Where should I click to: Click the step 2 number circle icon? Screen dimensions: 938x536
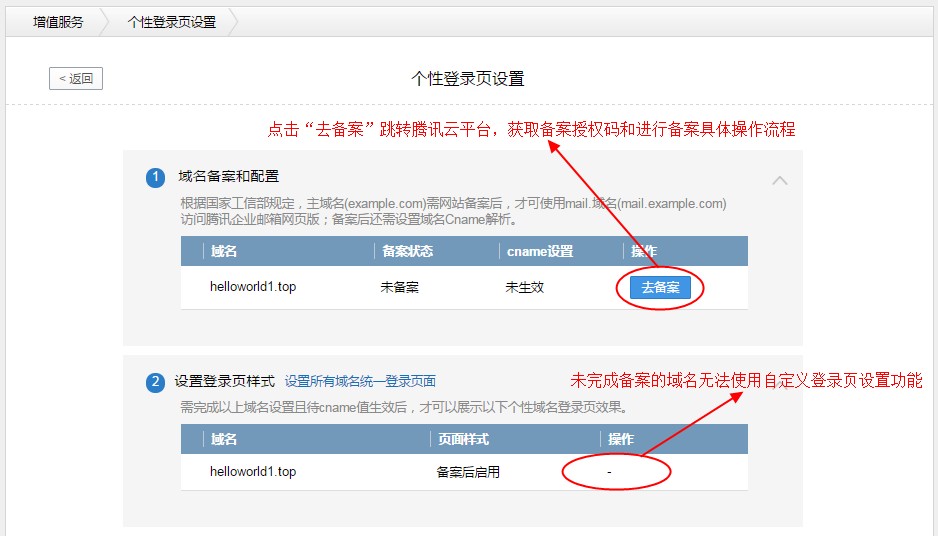(155, 382)
